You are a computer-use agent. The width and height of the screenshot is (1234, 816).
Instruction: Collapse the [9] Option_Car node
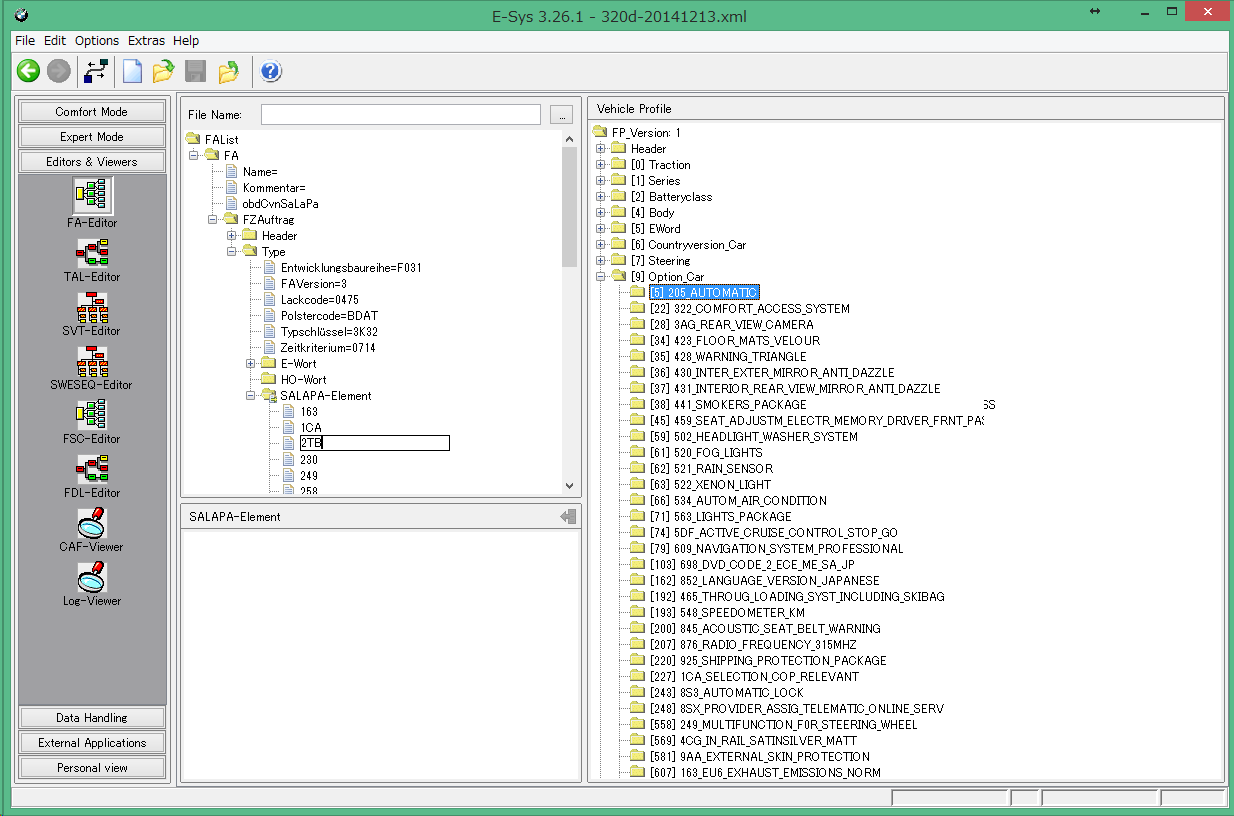601,277
